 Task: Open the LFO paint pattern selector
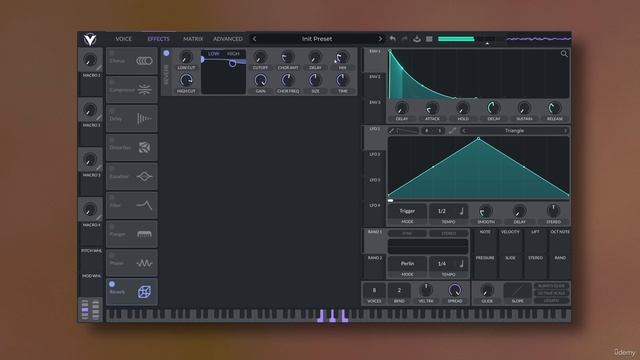coord(408,131)
